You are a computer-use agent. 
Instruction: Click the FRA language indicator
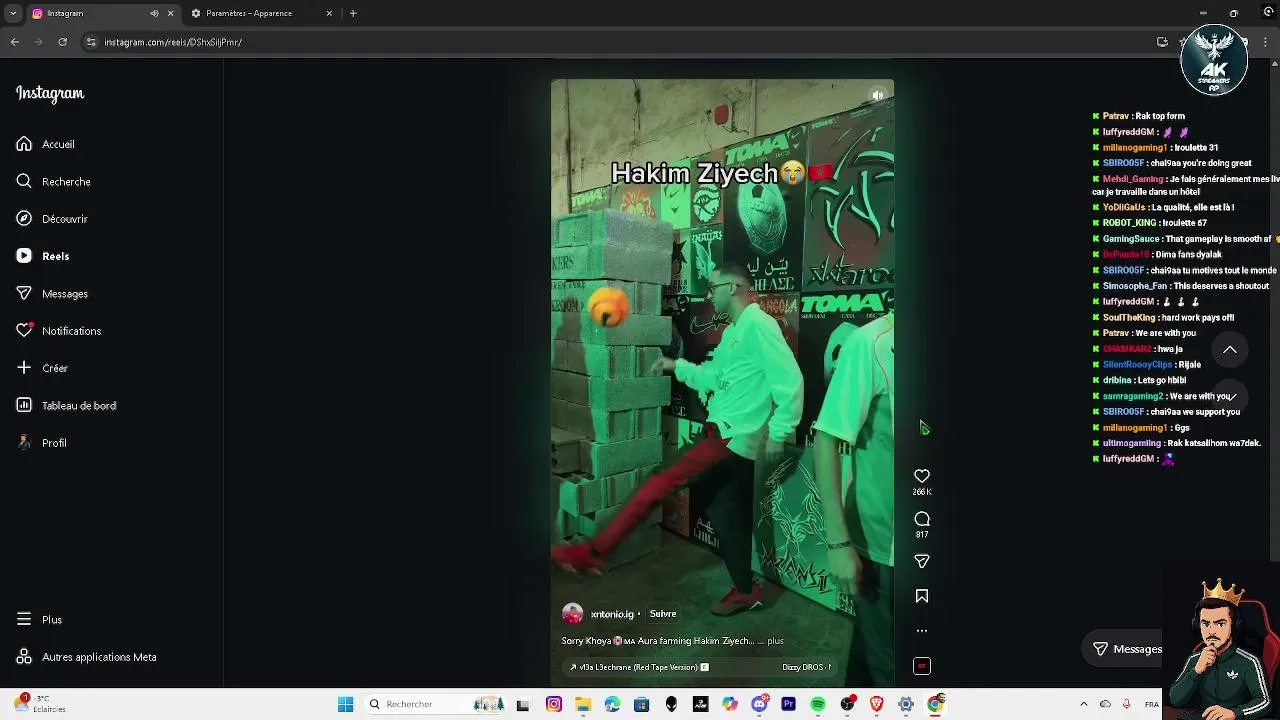[x=1152, y=704]
